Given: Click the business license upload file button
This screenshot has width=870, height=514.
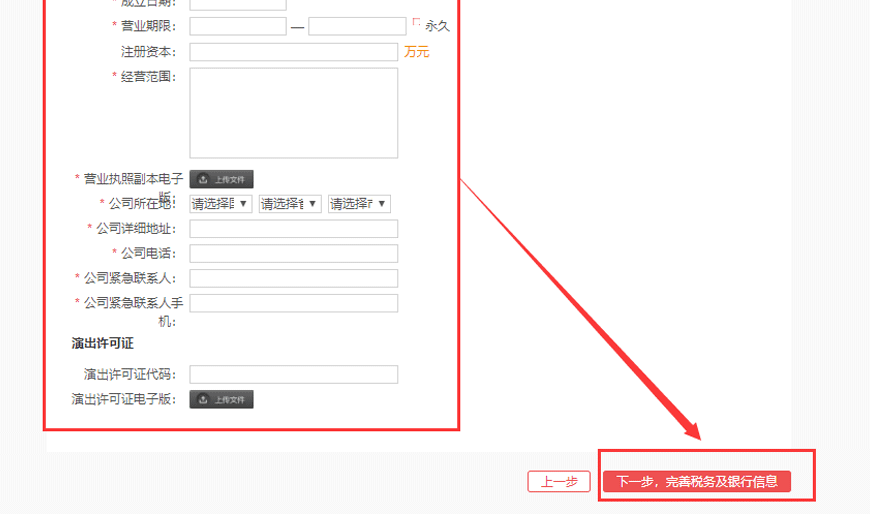Looking at the screenshot, I should (x=221, y=179).
